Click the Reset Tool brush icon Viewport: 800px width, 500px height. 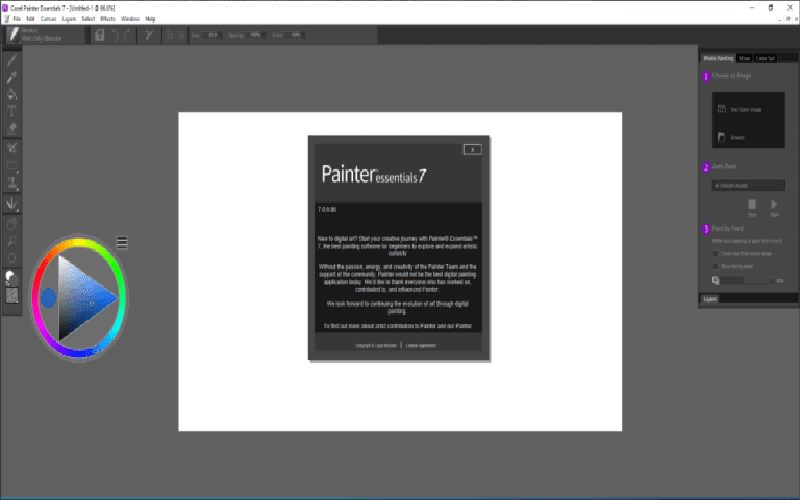coord(149,35)
